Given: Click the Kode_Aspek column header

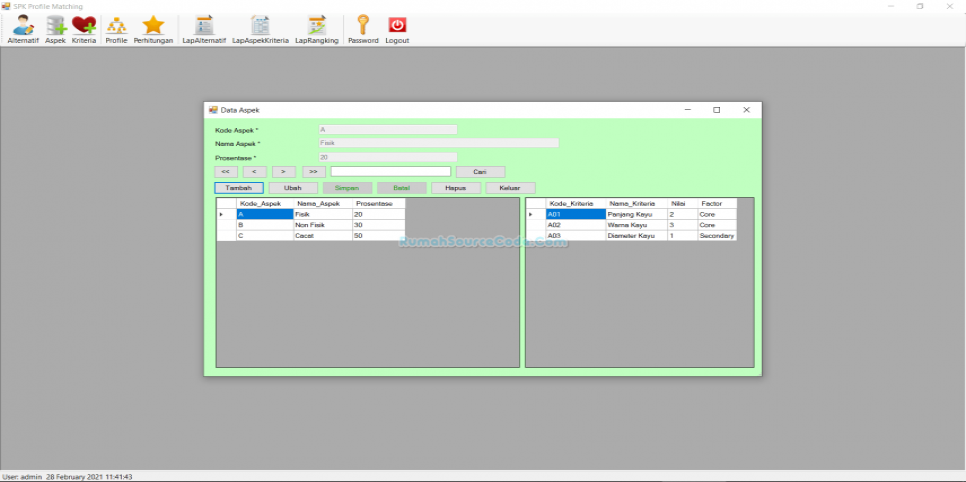Looking at the screenshot, I should (x=265, y=203).
